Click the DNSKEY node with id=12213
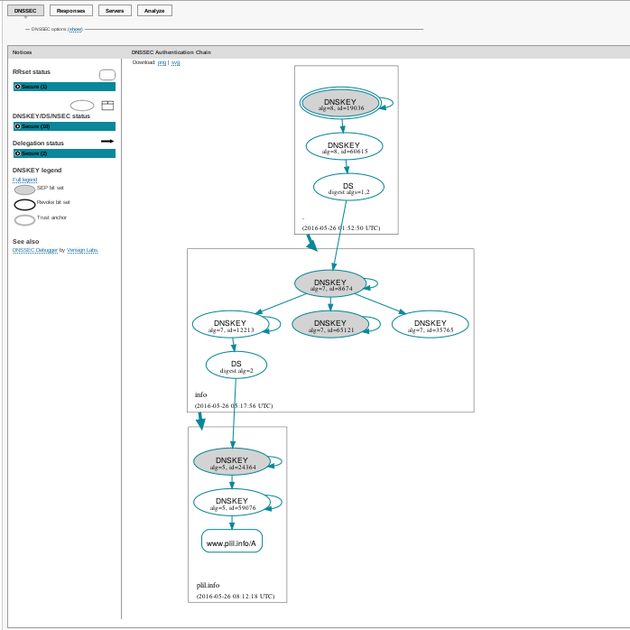Screen dimensions: 630x630 231,325
